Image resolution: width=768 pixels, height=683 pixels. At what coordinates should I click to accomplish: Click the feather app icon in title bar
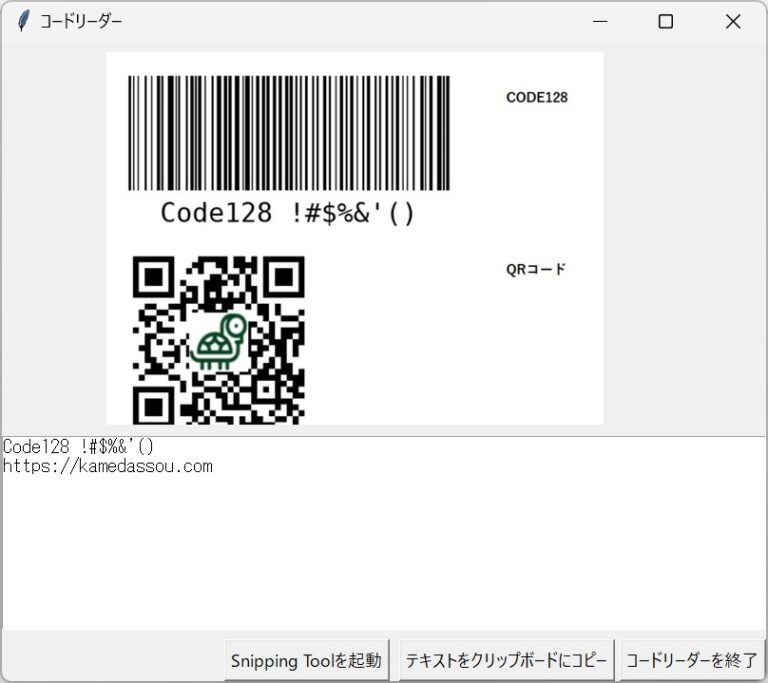point(23,21)
